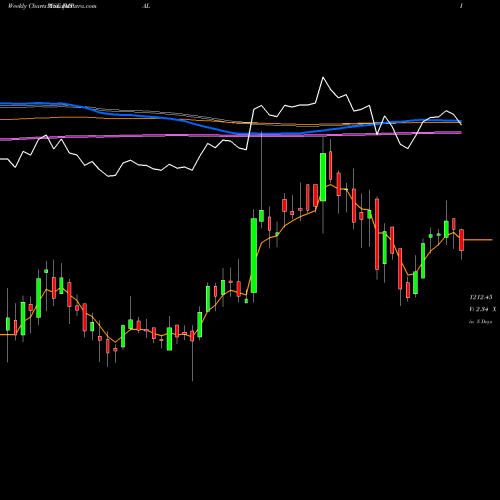The width and height of the screenshot is (500, 500).
Task: Click the price value 1212.45
Action: (481, 297)
